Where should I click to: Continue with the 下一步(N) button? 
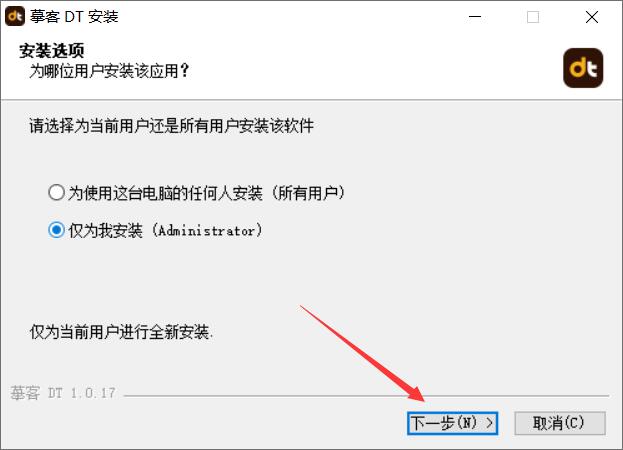coord(453,423)
